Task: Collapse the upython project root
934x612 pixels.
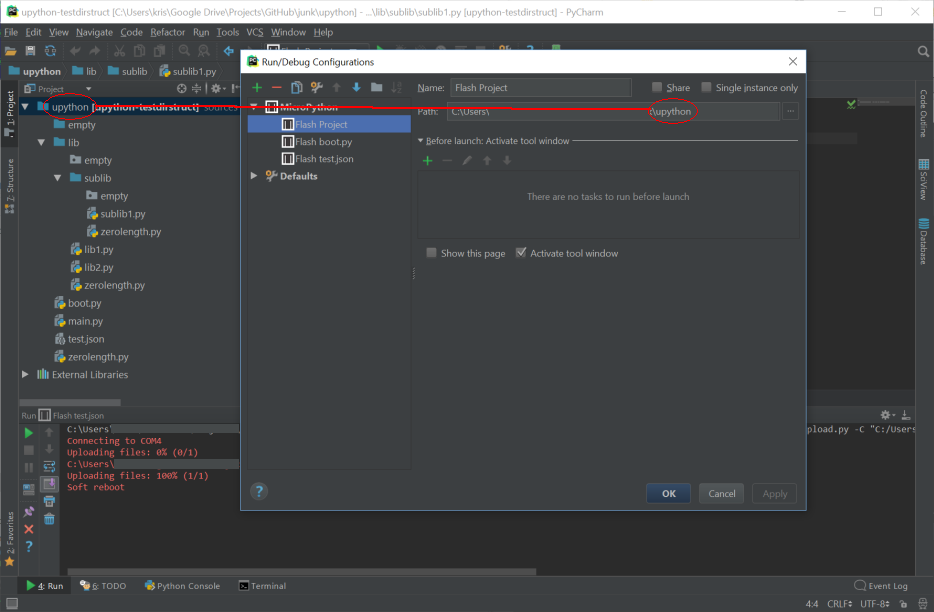Action: click(25, 107)
